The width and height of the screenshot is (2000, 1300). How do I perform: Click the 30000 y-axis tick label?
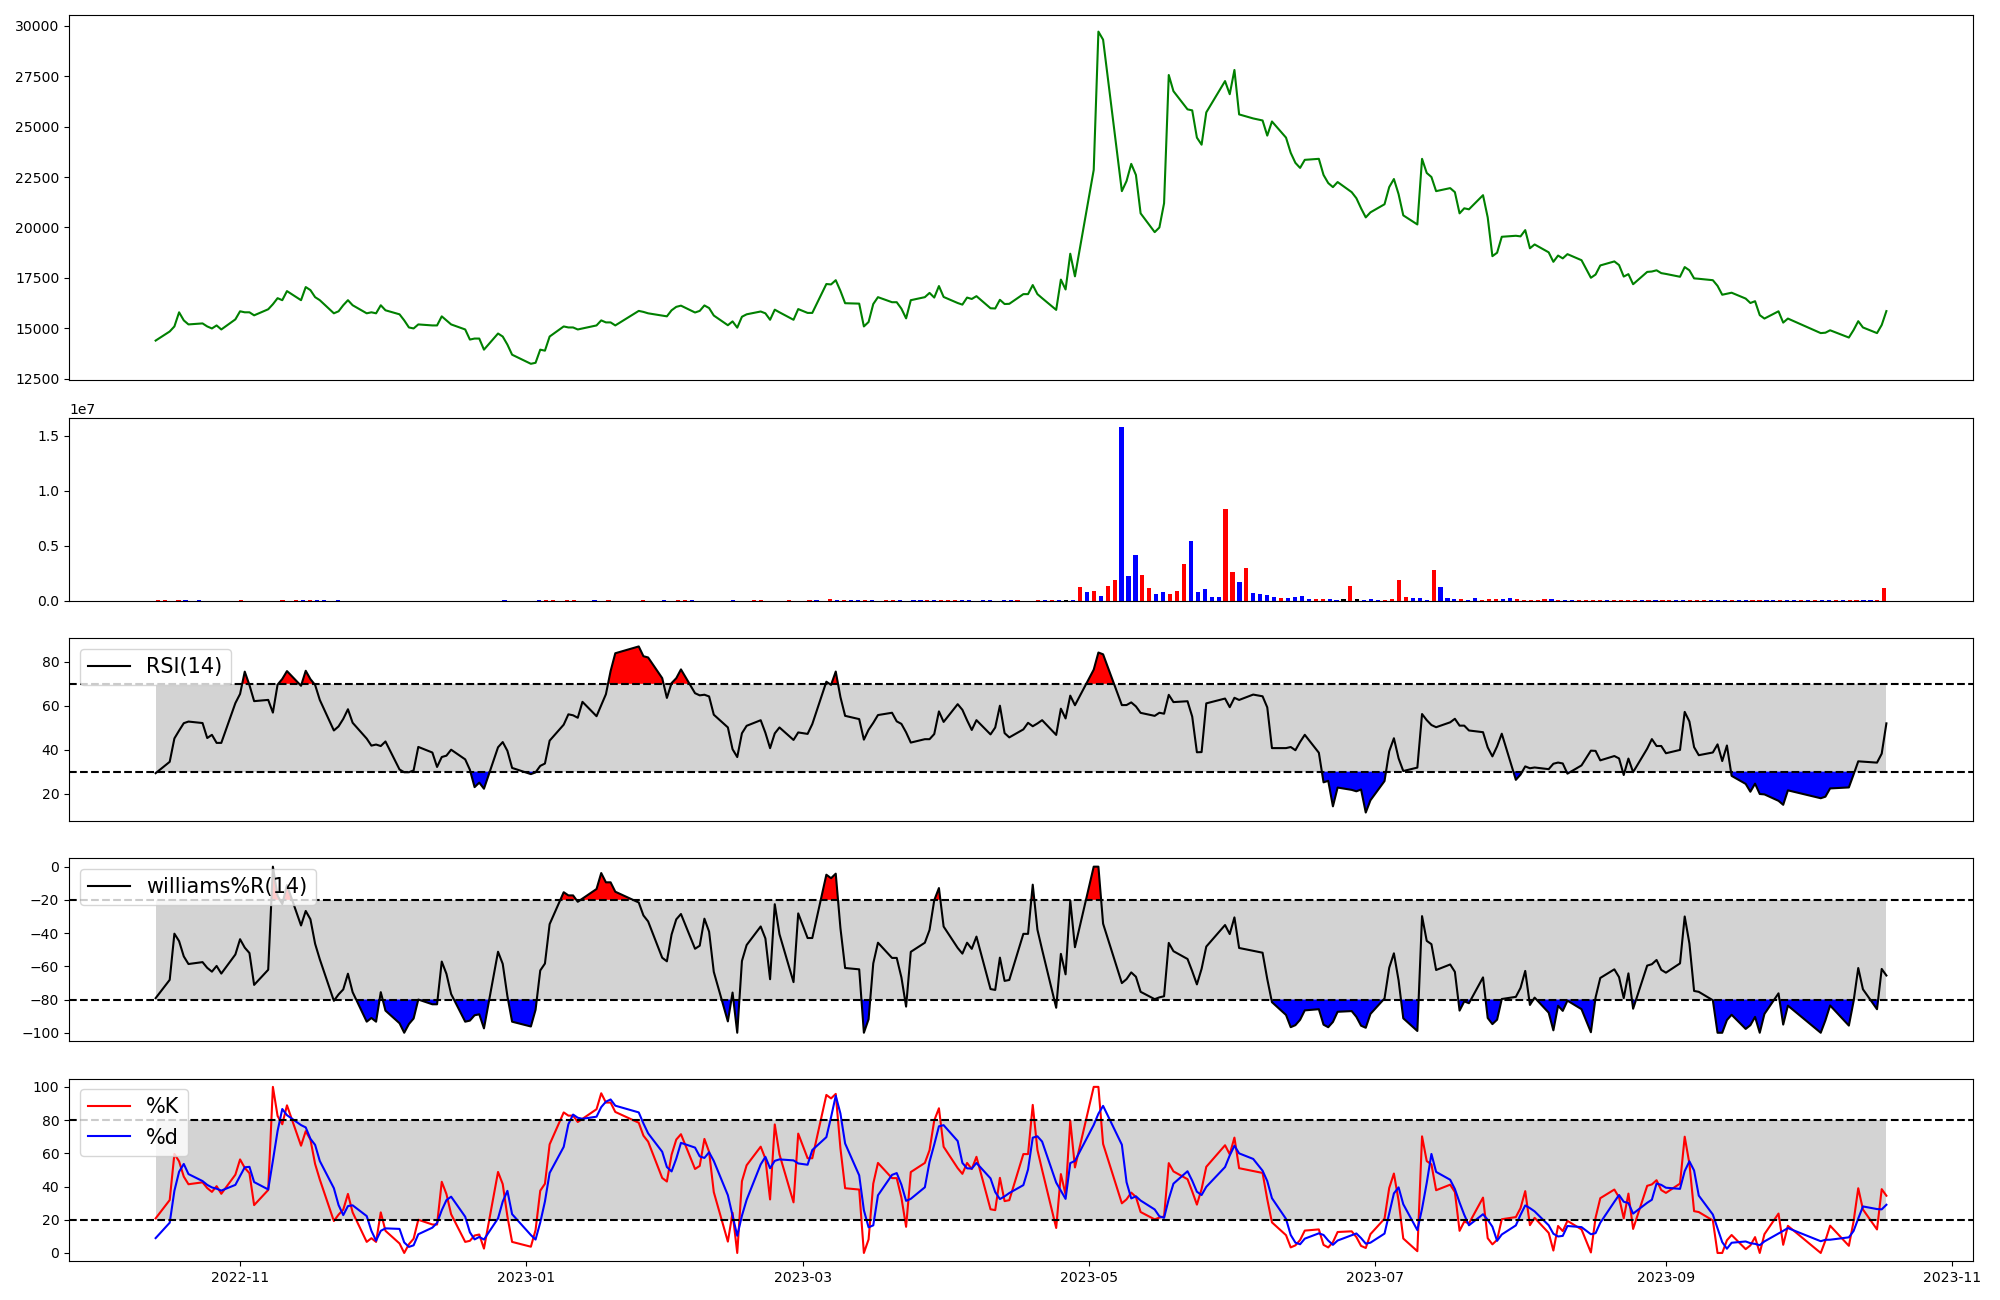tap(36, 27)
